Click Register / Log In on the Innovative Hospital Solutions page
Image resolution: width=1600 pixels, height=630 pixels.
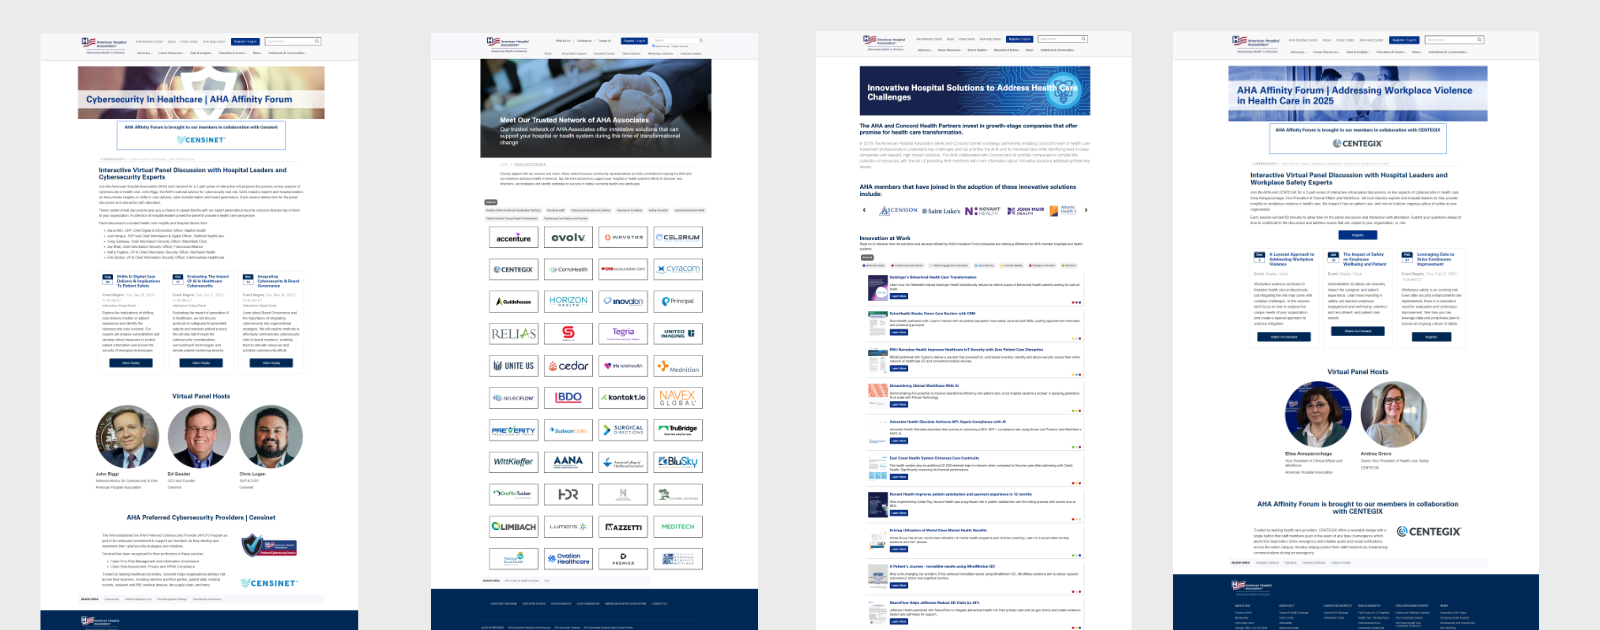click(x=1019, y=39)
